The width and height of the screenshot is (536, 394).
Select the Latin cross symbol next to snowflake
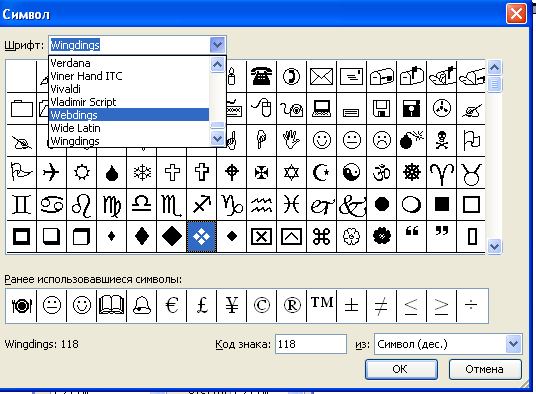coord(172,172)
